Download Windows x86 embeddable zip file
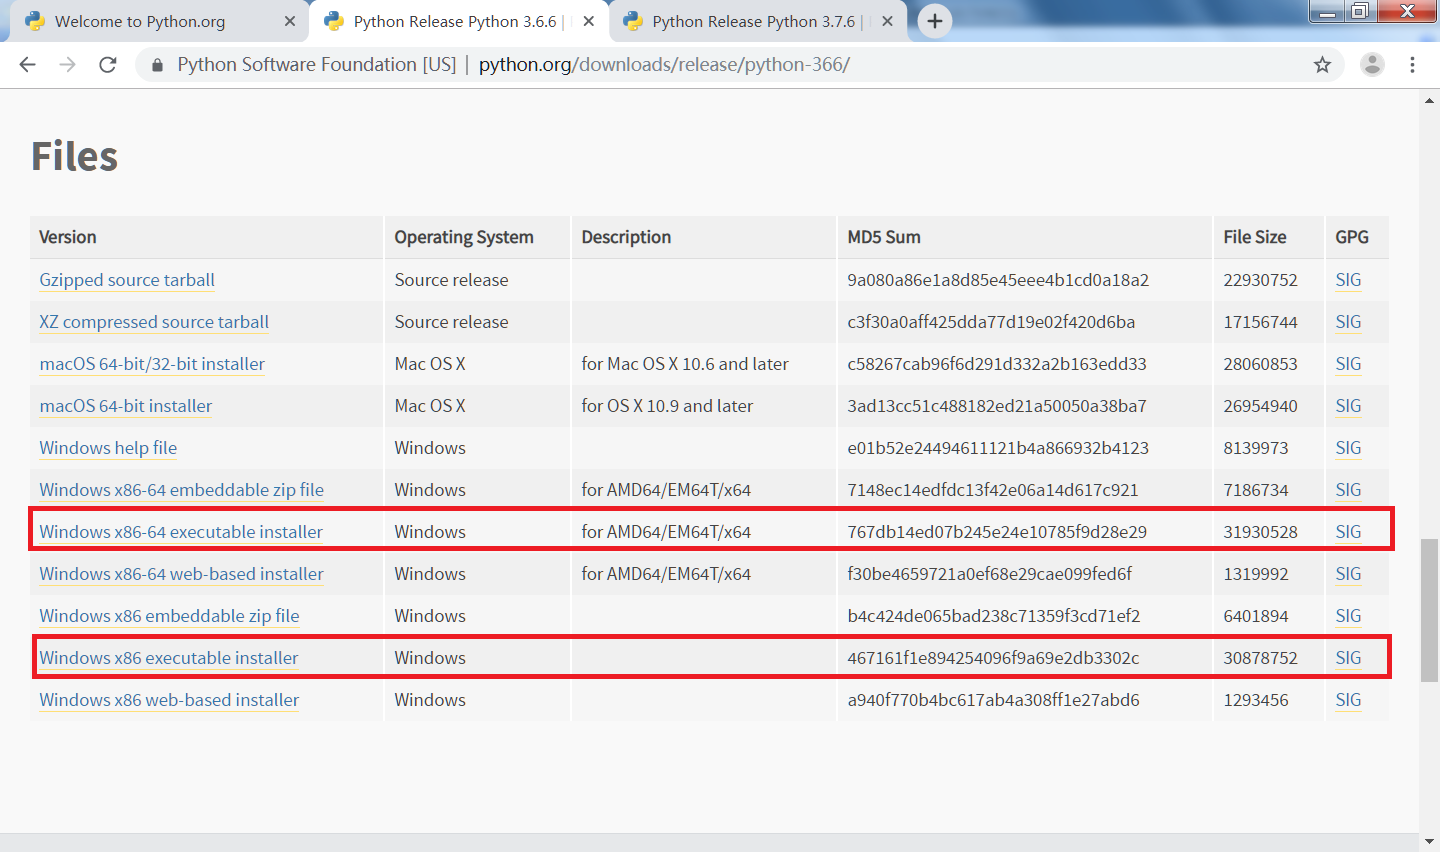 [169, 616]
